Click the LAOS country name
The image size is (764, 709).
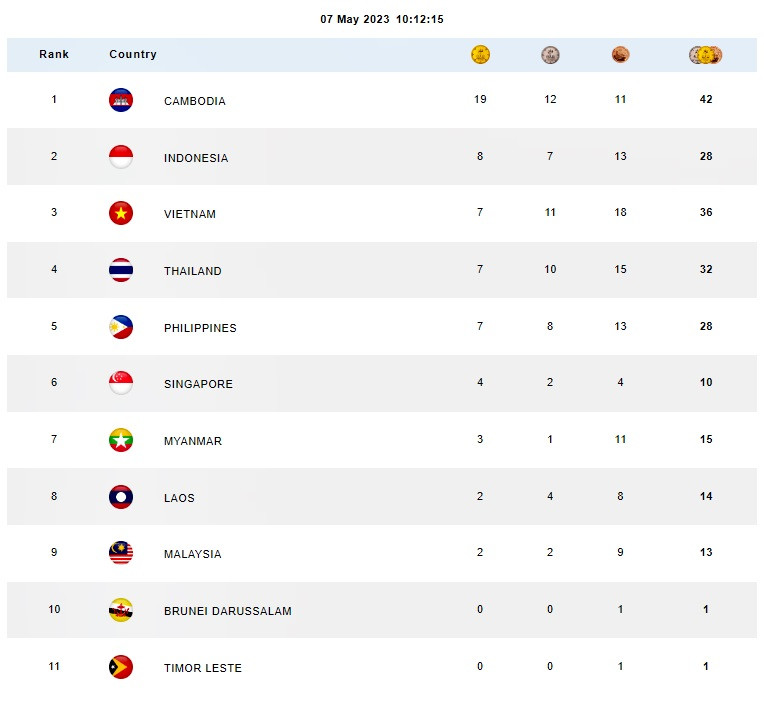179,498
